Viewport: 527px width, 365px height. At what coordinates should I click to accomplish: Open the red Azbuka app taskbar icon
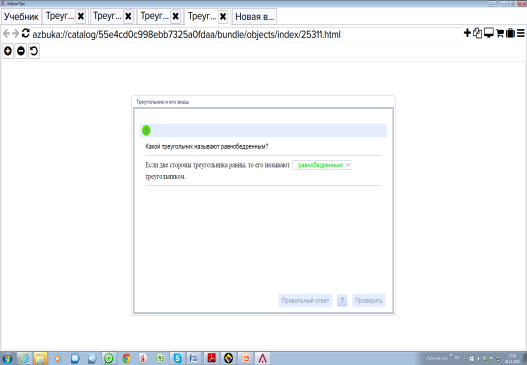click(262, 359)
